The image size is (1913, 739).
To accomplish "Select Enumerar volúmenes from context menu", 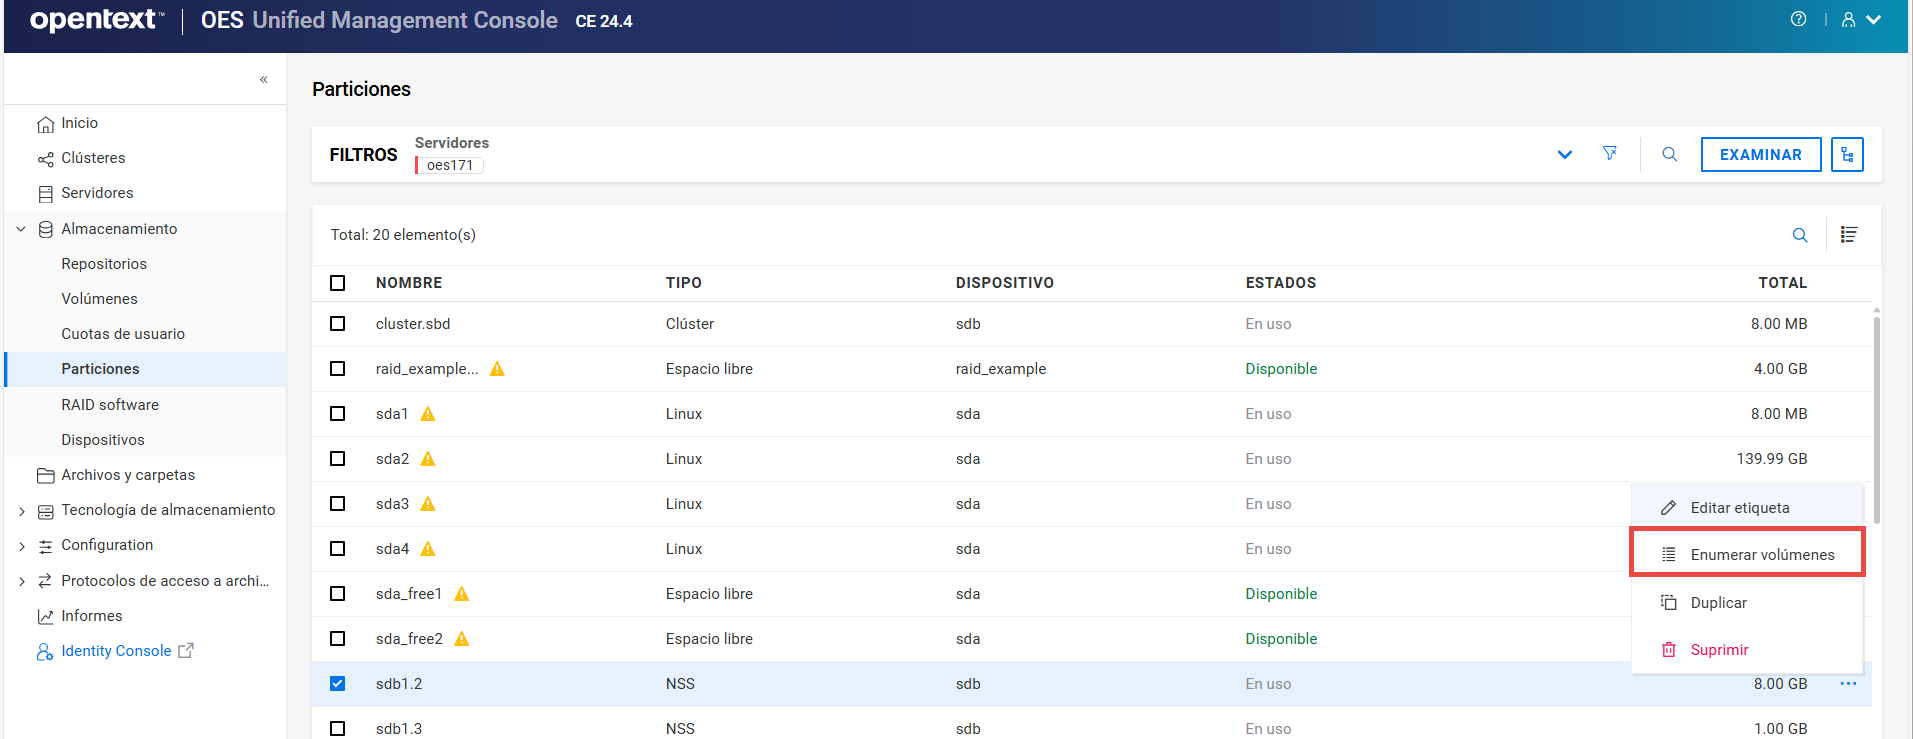I will click(x=1761, y=555).
